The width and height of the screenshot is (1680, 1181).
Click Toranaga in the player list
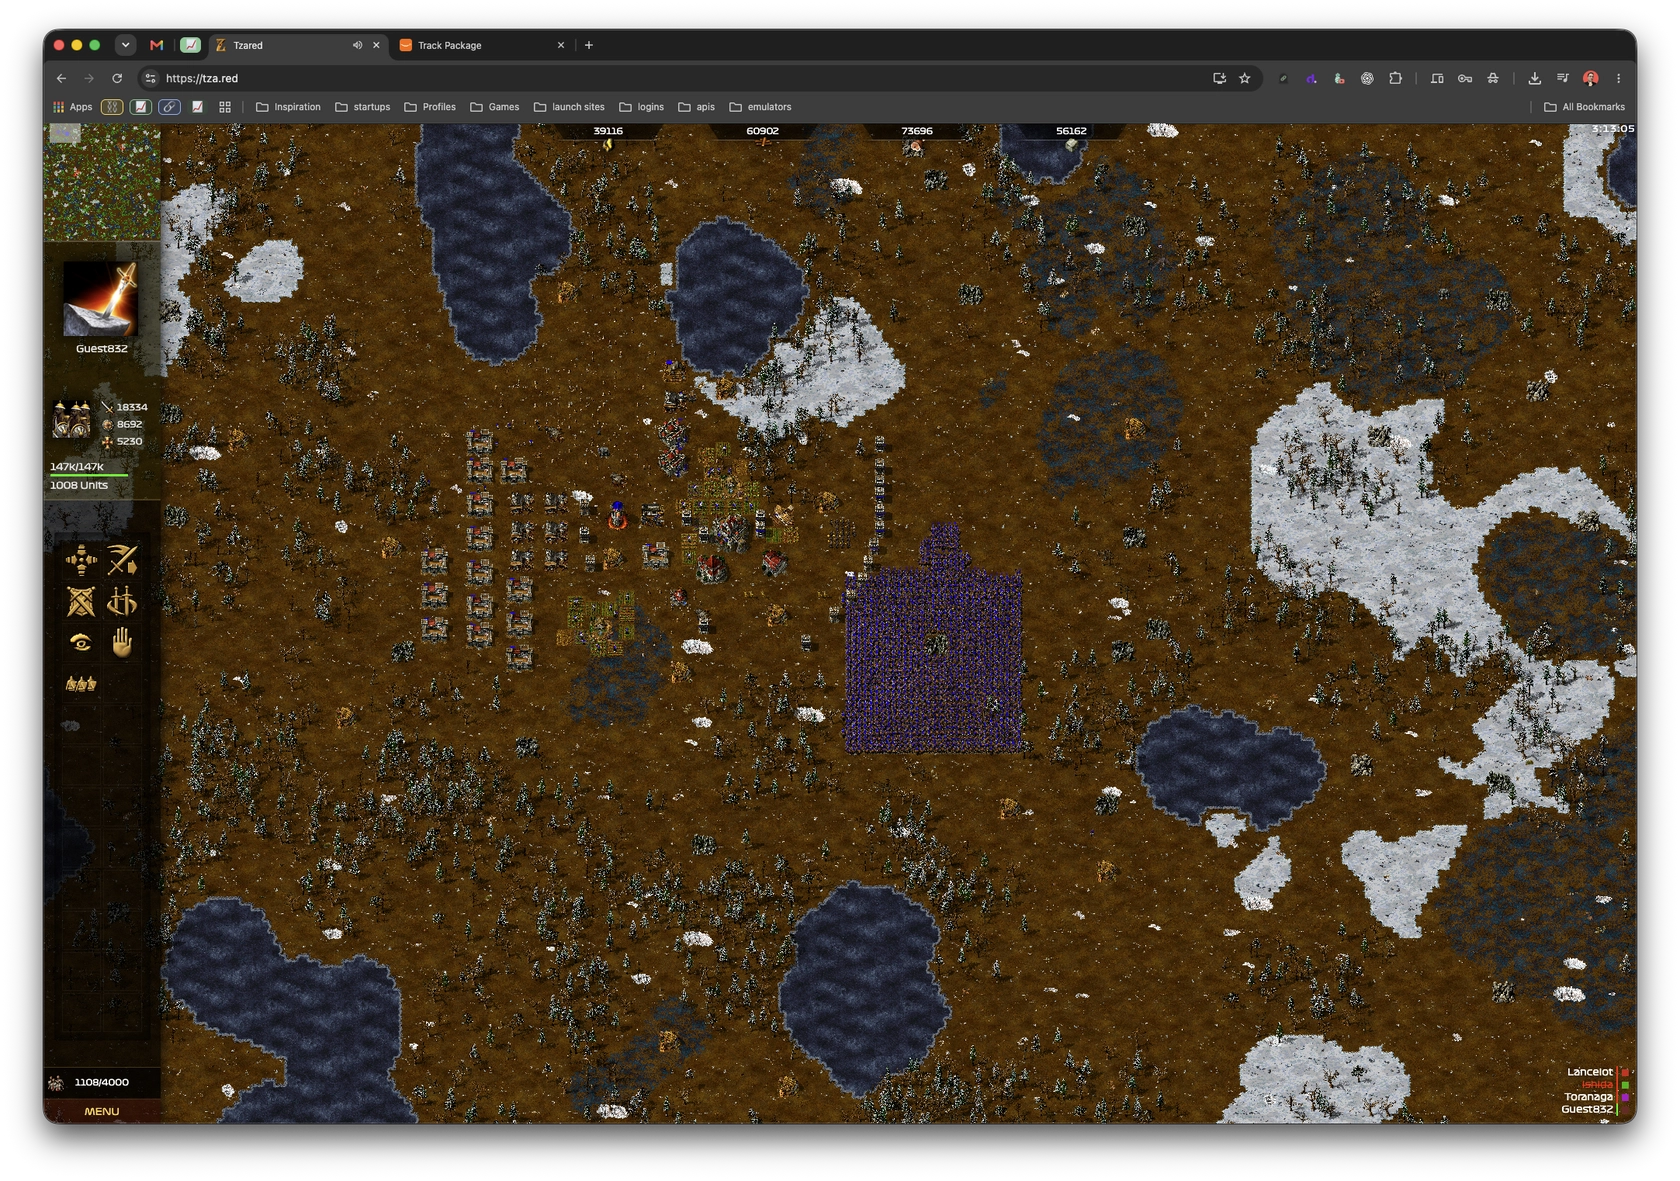coord(1588,1097)
